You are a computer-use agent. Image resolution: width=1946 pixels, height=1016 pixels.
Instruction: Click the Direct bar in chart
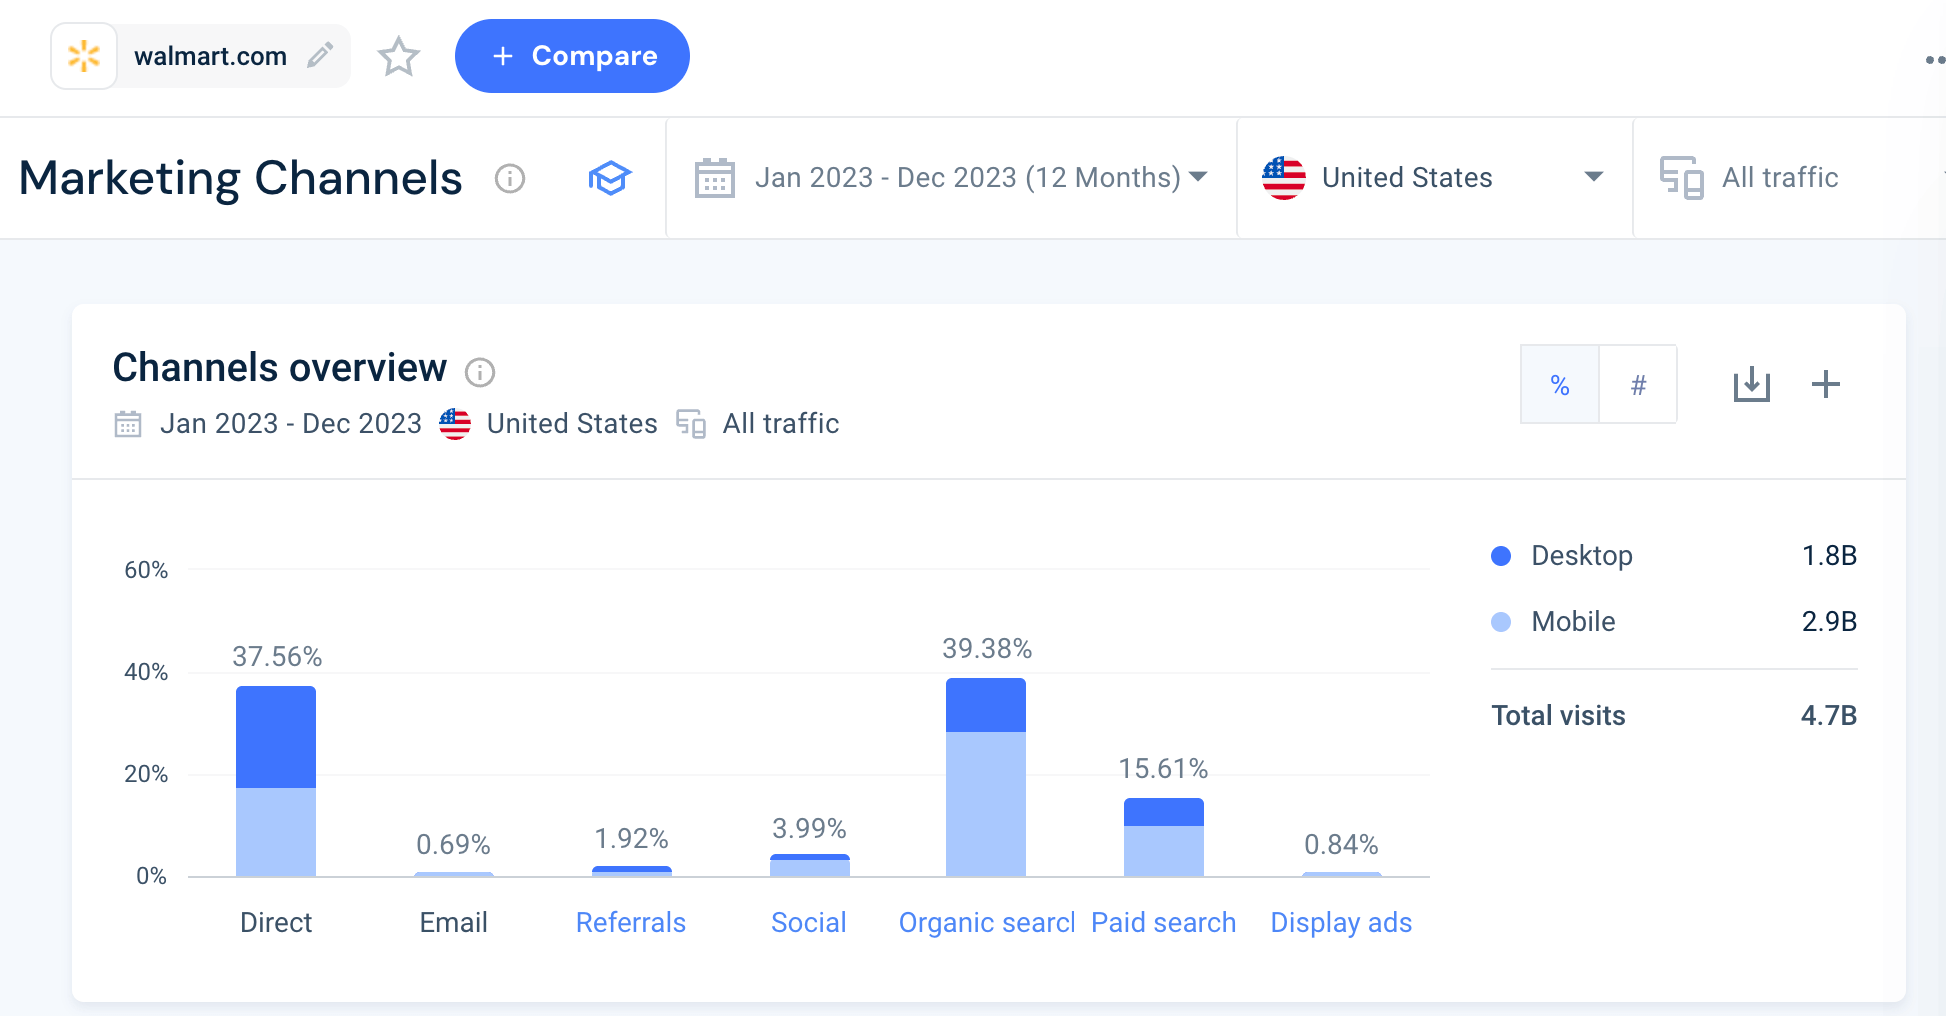[x=276, y=781]
